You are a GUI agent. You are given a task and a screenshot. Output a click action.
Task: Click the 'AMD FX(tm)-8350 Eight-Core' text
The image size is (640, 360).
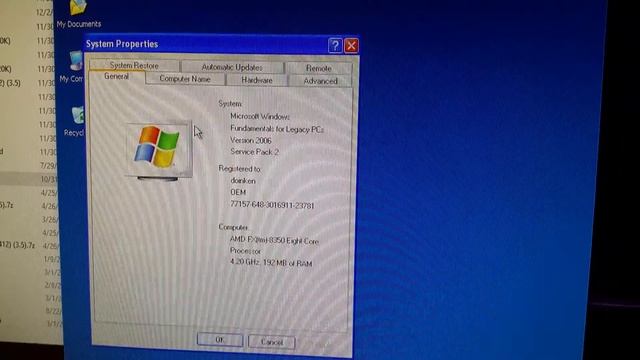[x=274, y=241]
